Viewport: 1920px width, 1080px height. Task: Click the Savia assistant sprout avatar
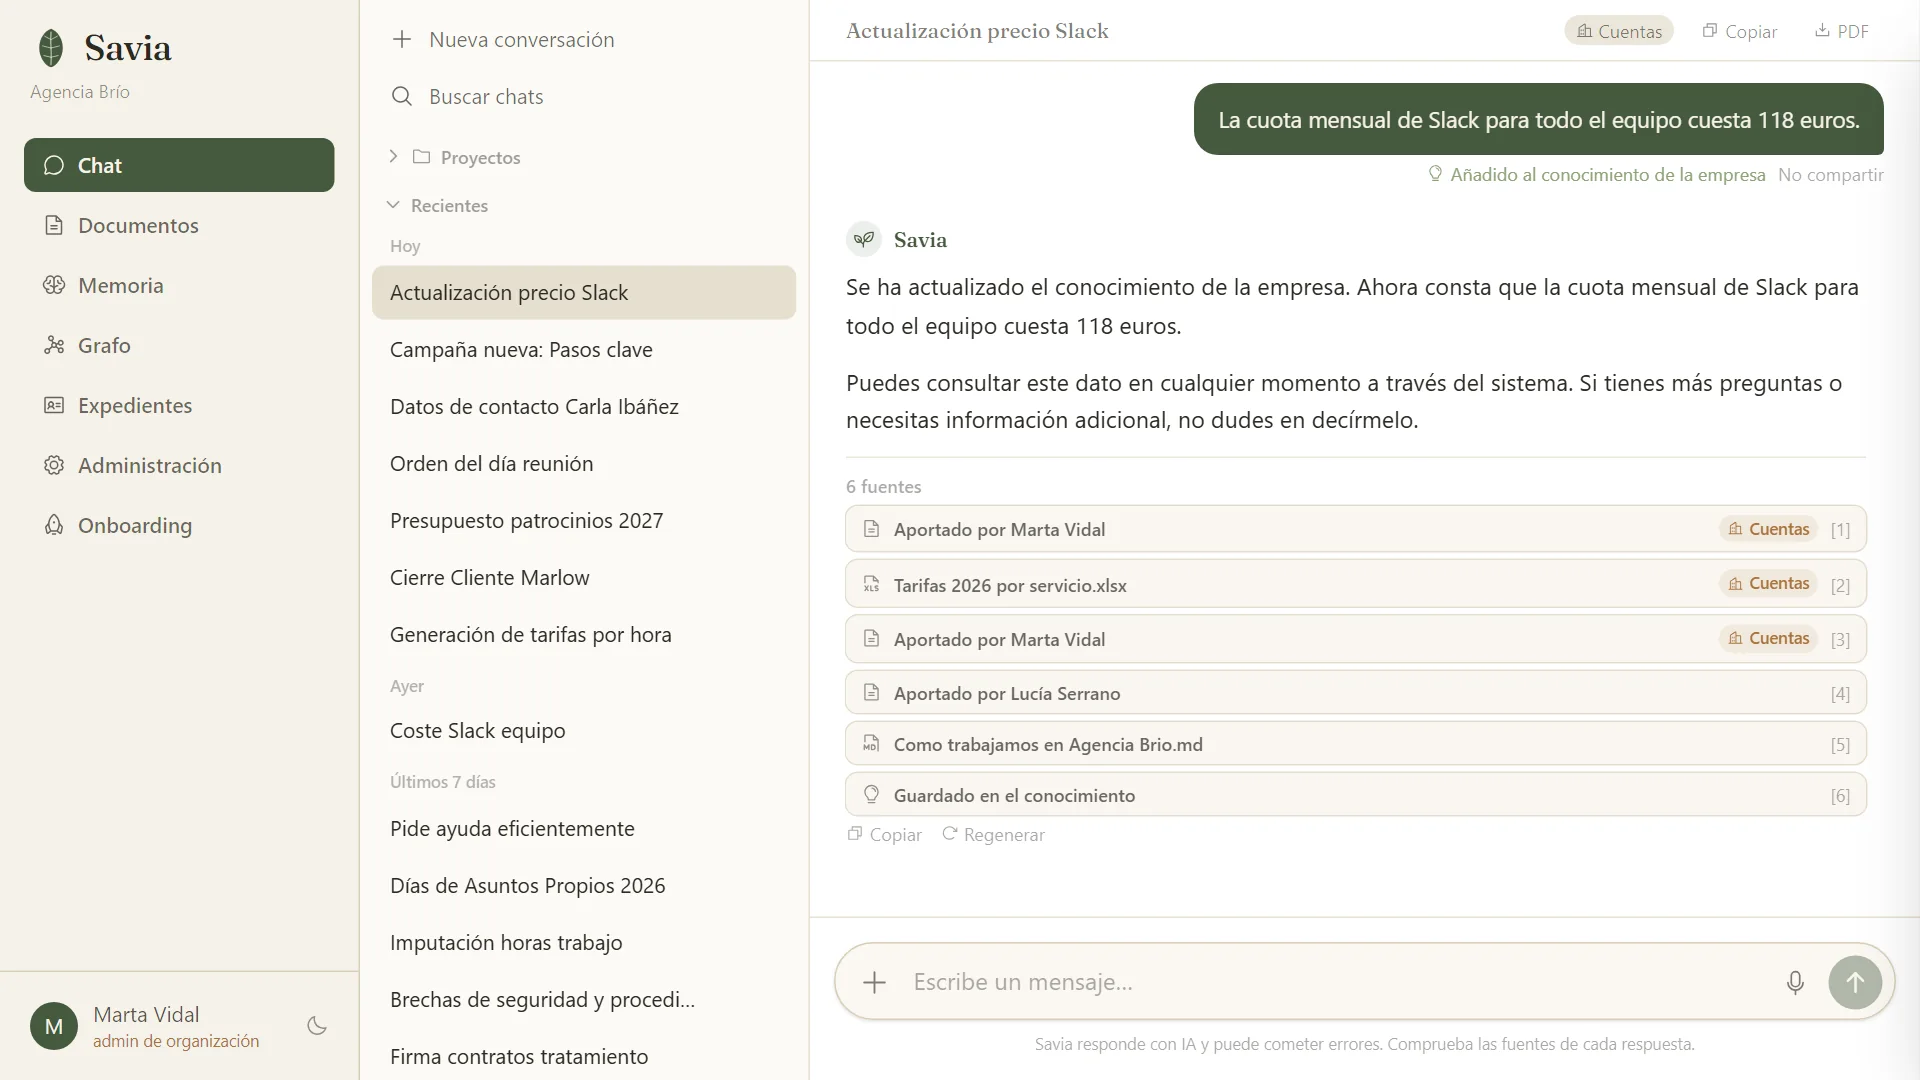point(864,240)
